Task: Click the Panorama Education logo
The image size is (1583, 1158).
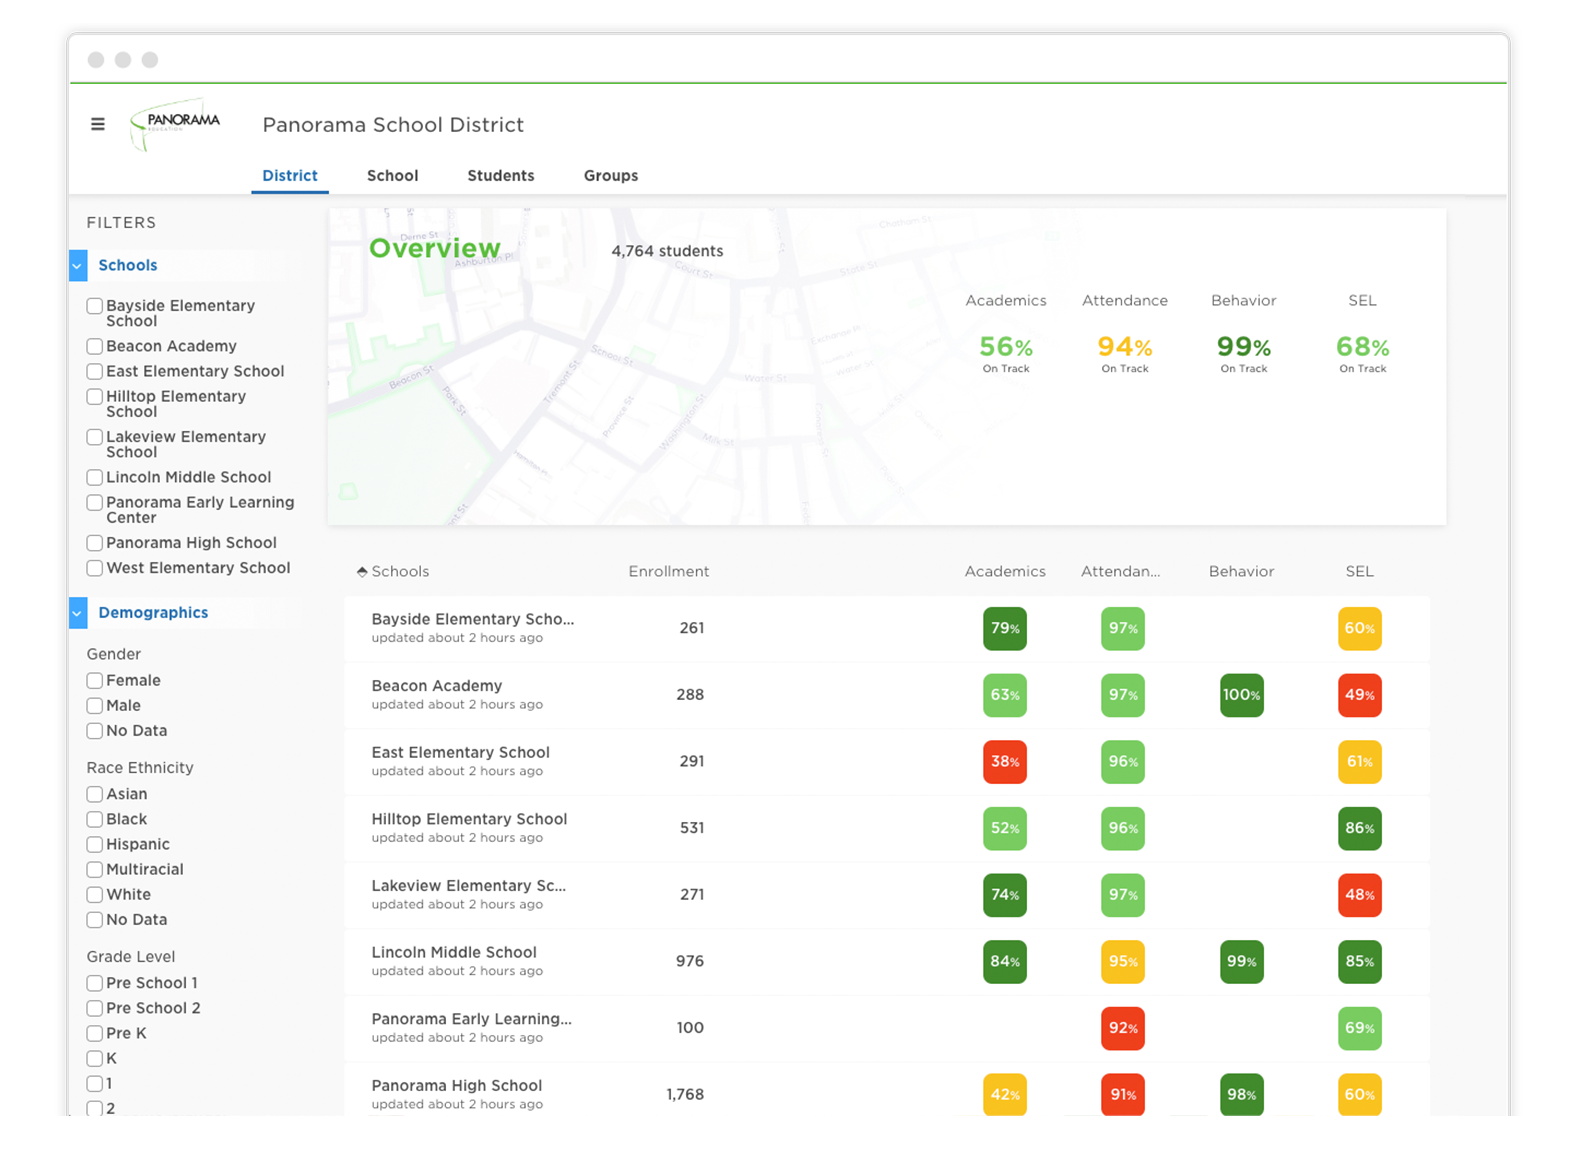Action: 176,124
